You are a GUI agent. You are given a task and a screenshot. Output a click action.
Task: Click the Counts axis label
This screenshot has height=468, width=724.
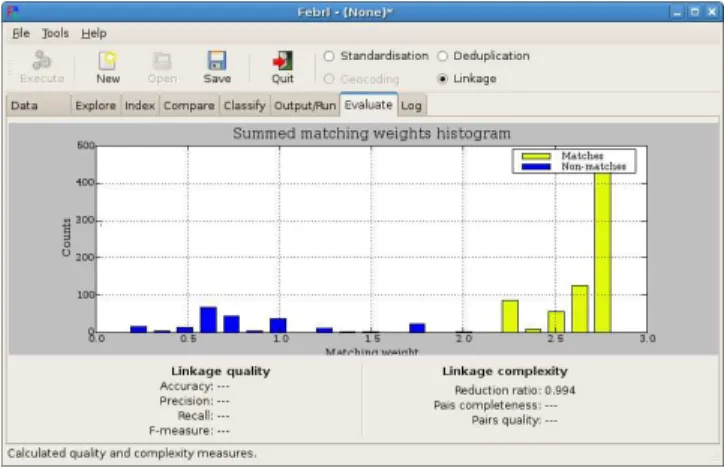pos(66,237)
